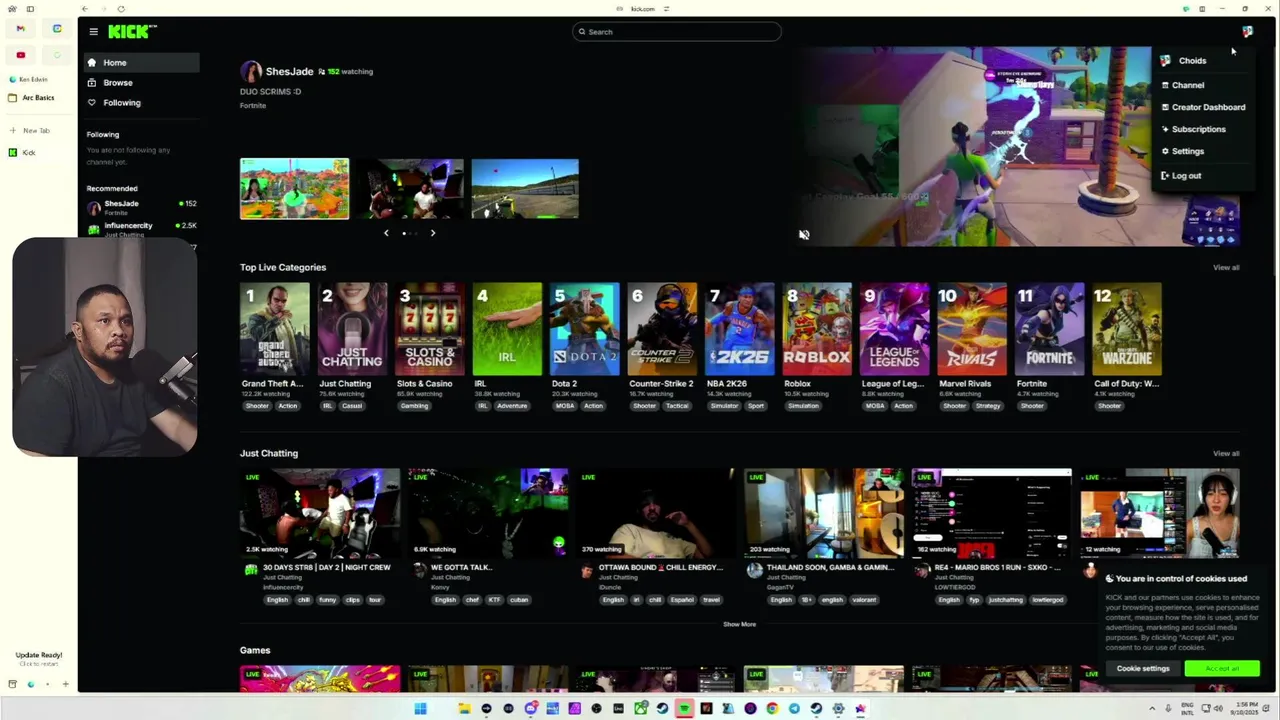Open Fortnite category card
This screenshot has height=720, width=1280.
click(x=1050, y=329)
